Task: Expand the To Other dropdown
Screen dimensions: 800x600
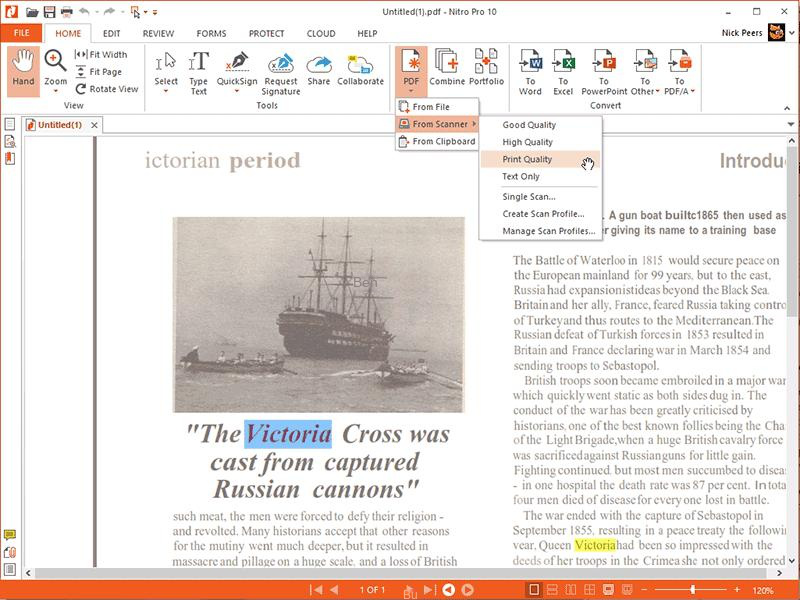Action: click(x=657, y=92)
